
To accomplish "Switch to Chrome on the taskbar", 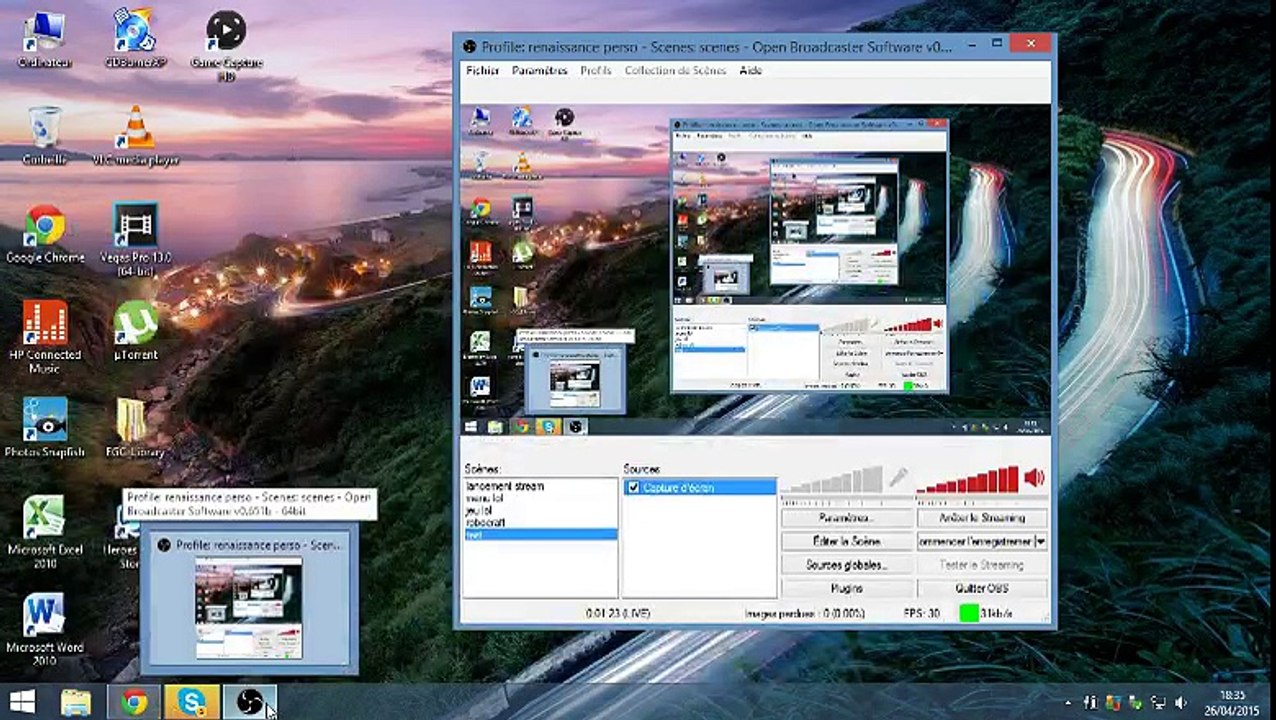I will pyautogui.click(x=134, y=702).
